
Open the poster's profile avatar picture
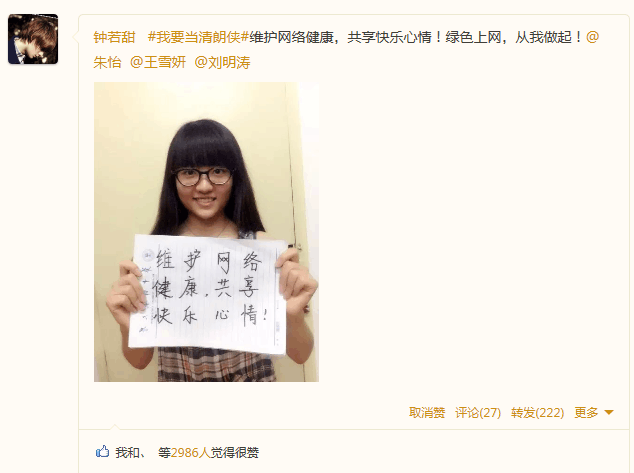[x=33, y=39]
